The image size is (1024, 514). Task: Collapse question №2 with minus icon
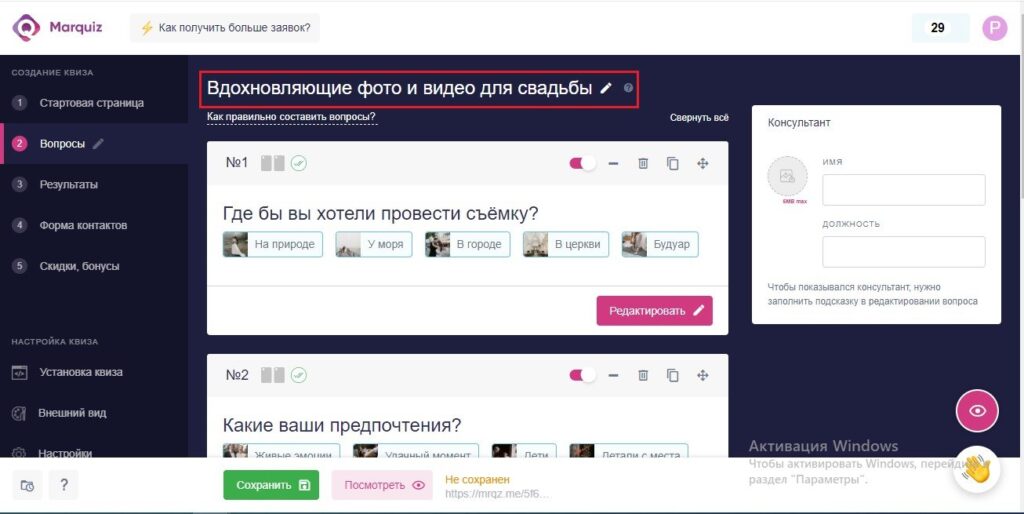point(613,375)
